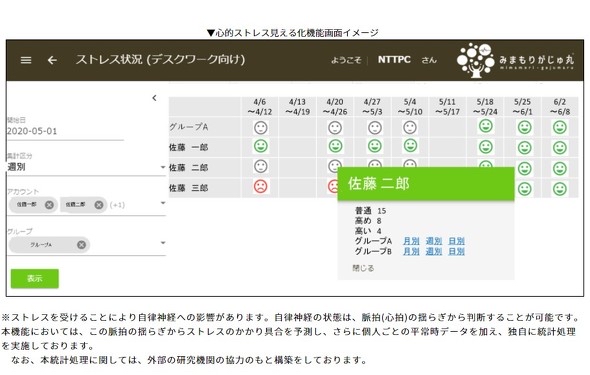The height and width of the screenshot is (375, 590).
Task: Click 佐藤 二郎 green face for 5/25~6/1
Action: 524,169
